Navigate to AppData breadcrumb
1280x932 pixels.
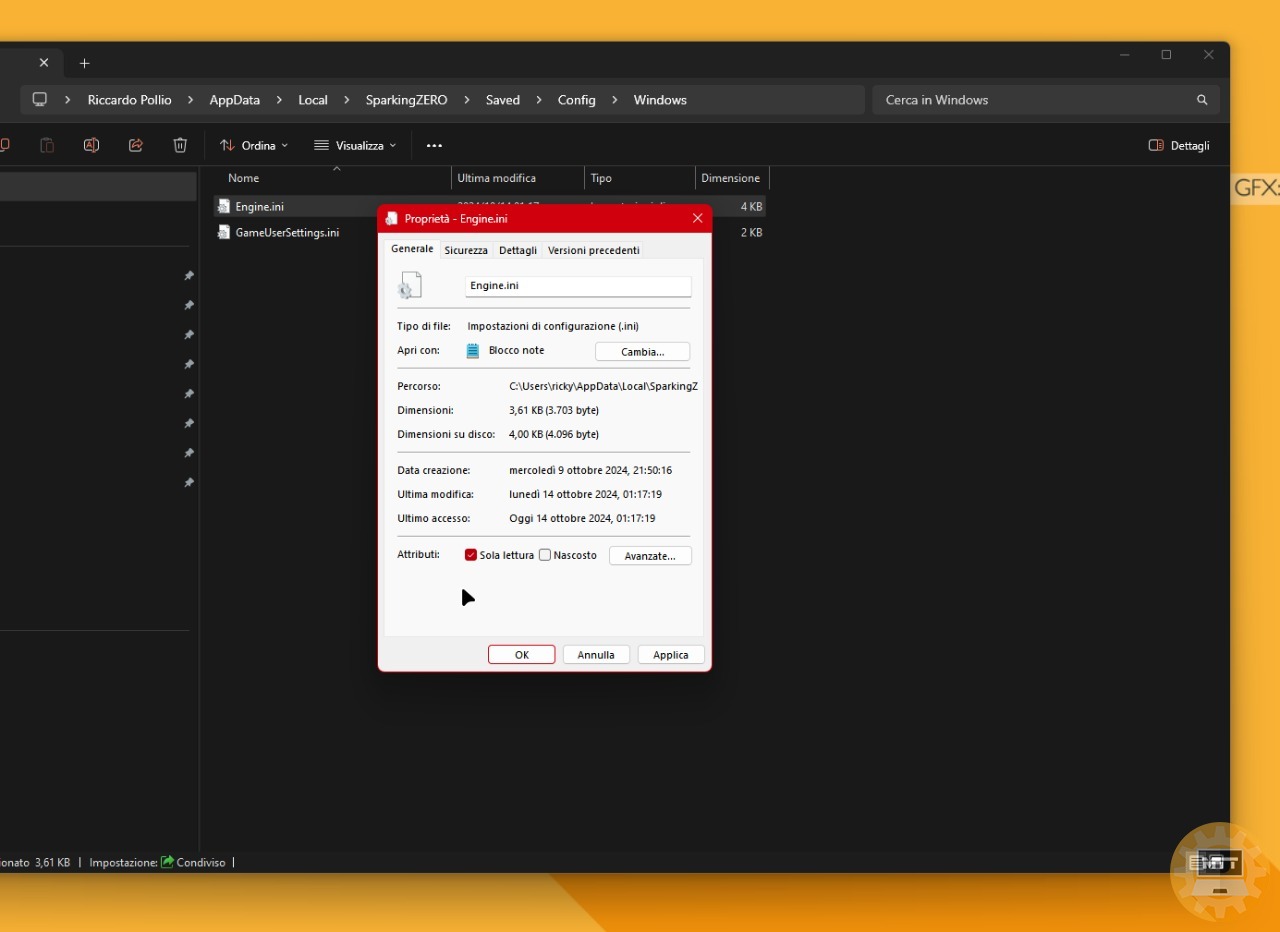pyautogui.click(x=235, y=100)
